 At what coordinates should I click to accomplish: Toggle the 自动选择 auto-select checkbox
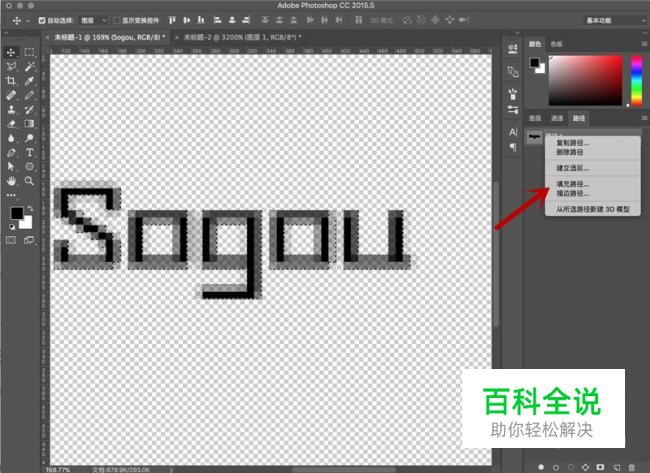click(42, 20)
